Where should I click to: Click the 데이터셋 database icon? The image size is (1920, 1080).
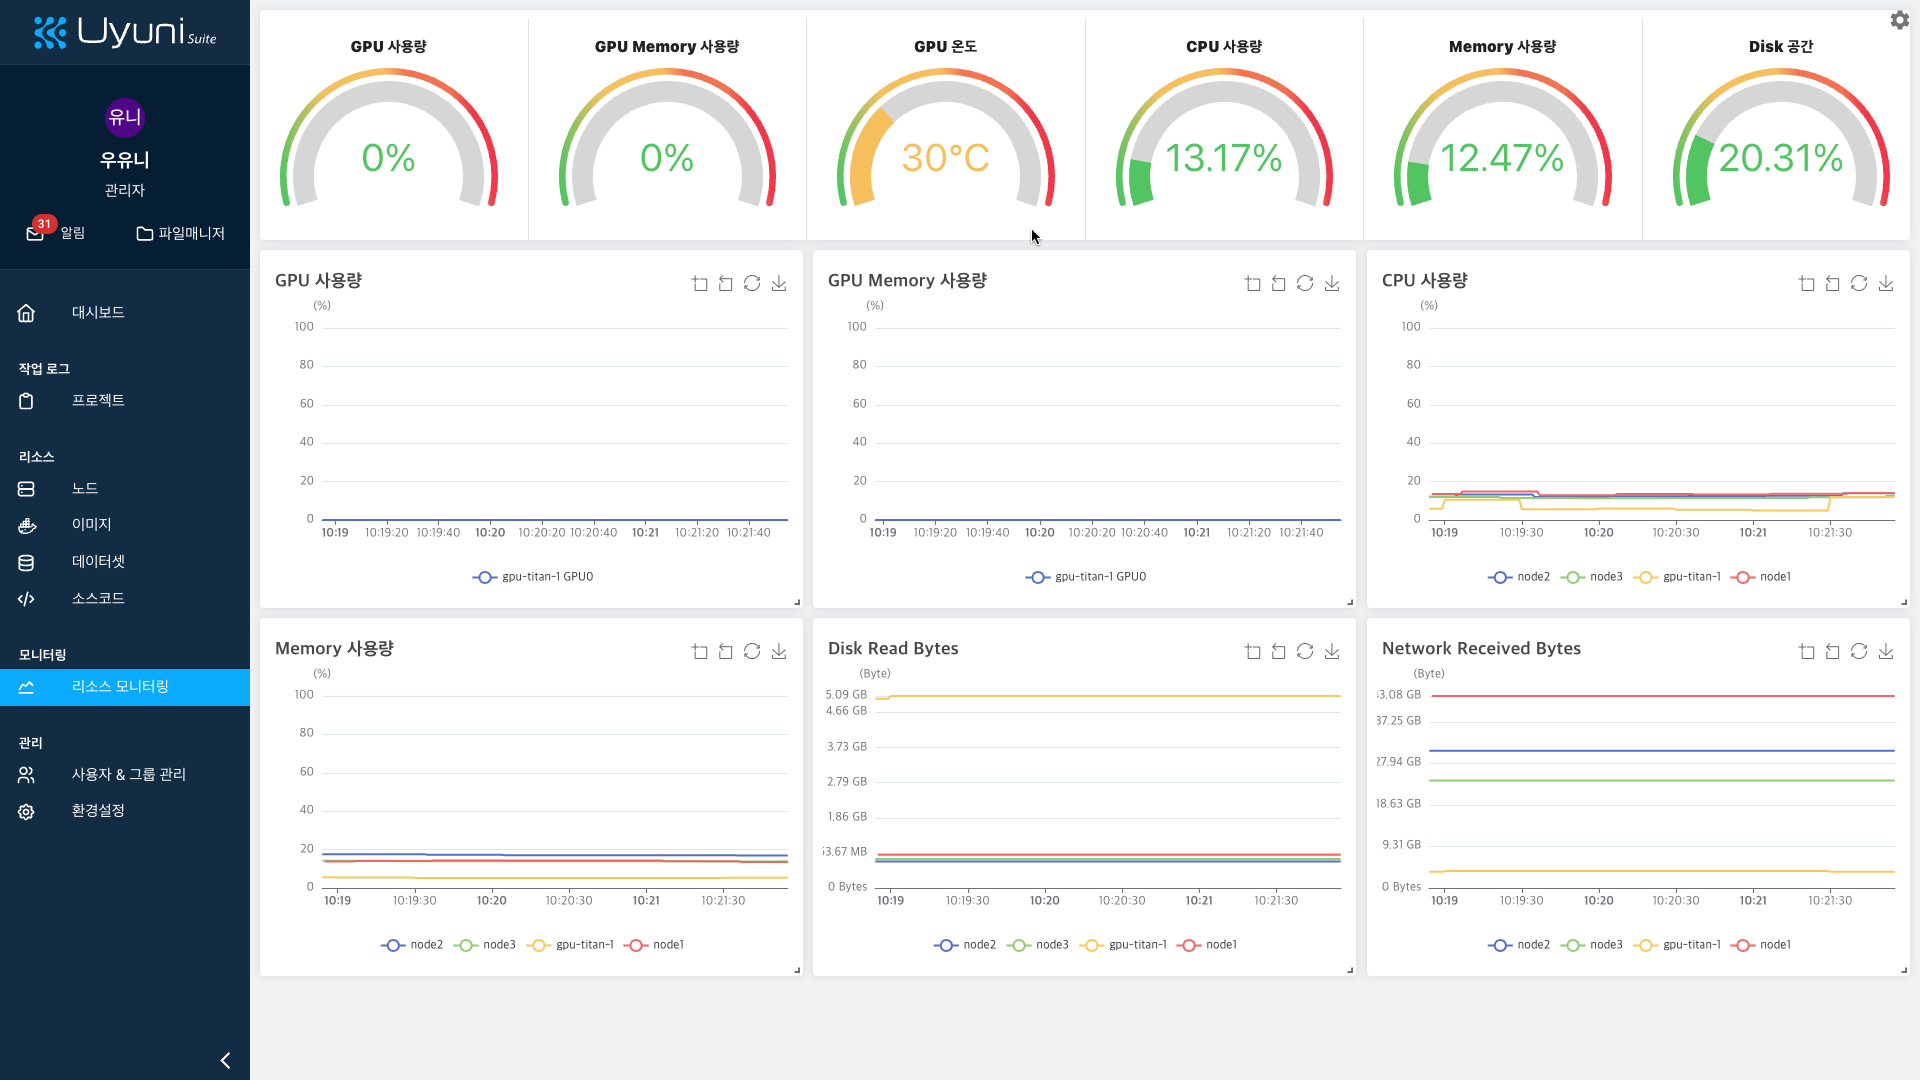pyautogui.click(x=26, y=562)
